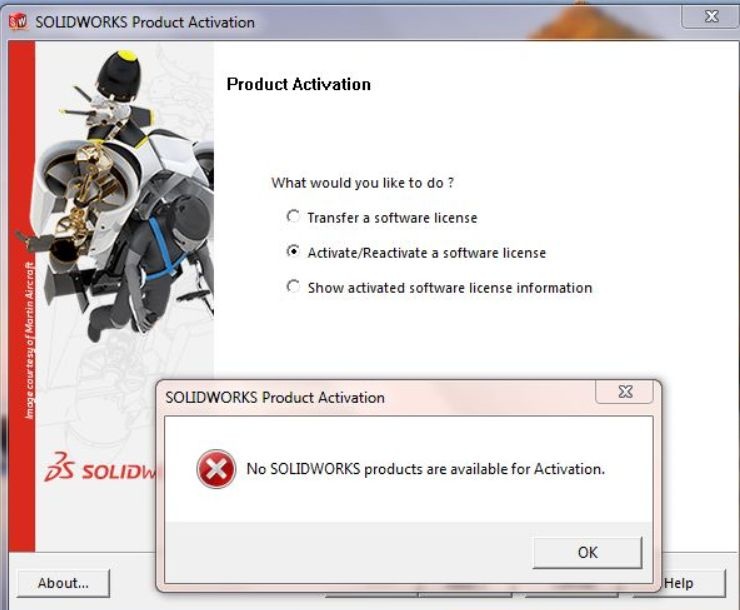Click the No SOLIDWORKS products available message

pos(426,469)
